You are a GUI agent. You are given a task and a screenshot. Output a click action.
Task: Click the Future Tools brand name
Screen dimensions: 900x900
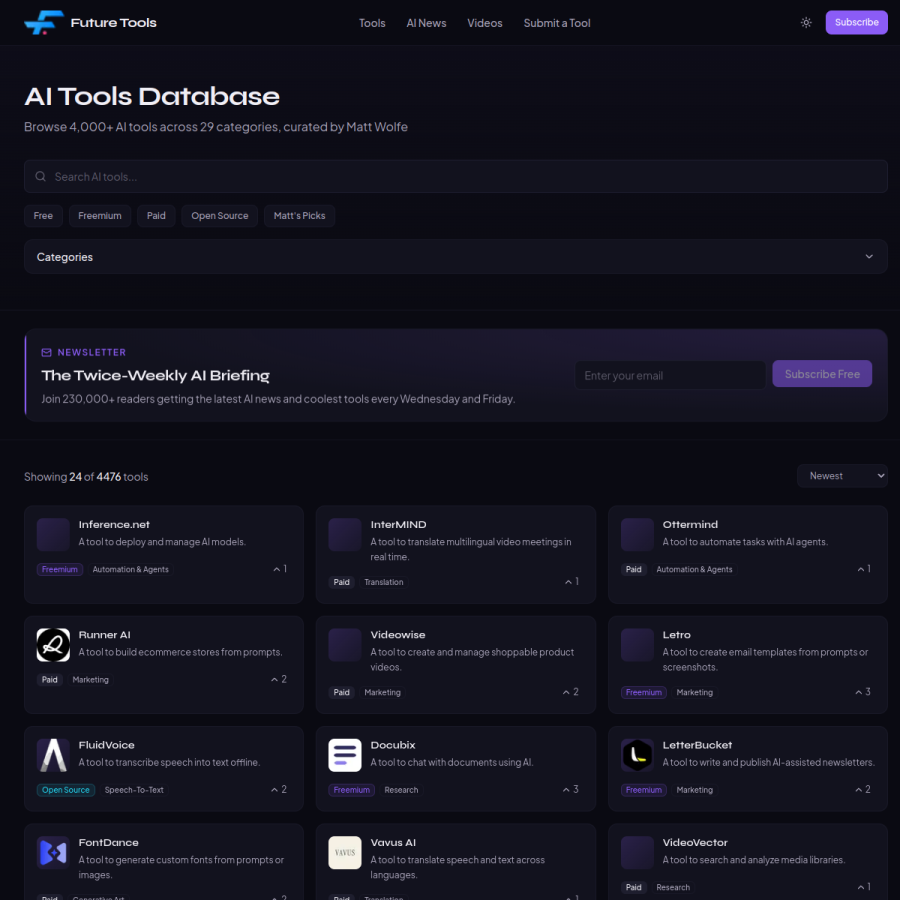114,22
